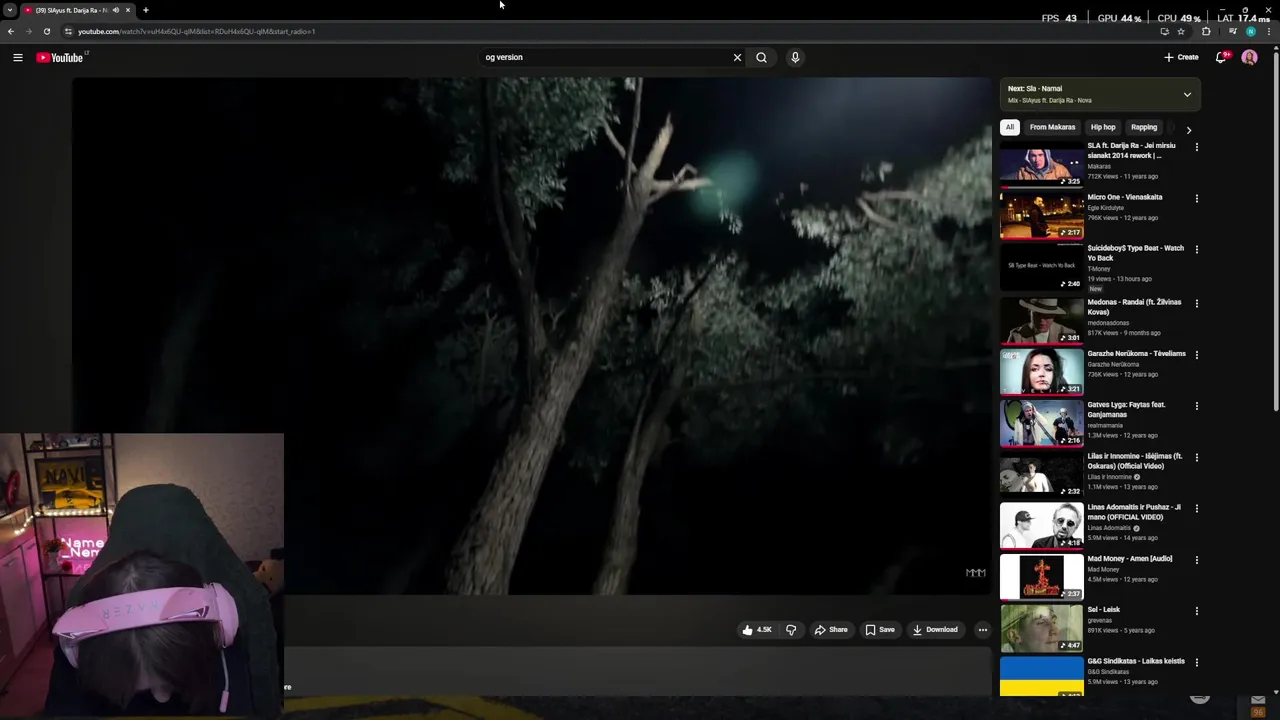
Task: Open options for 'Mad Money - Amen' video
Action: (x=1196, y=559)
